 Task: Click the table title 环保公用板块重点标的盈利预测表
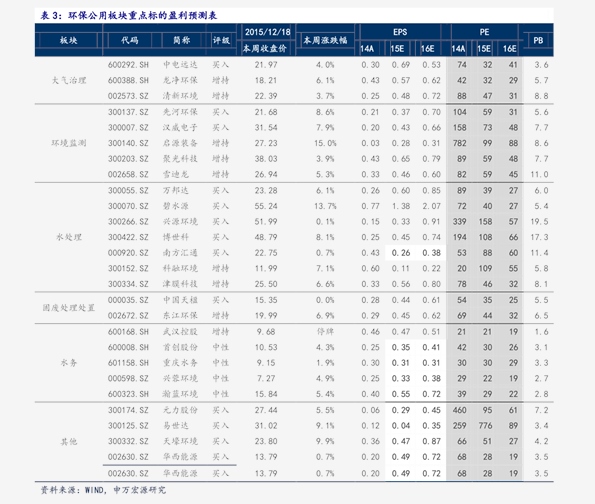[142, 16]
